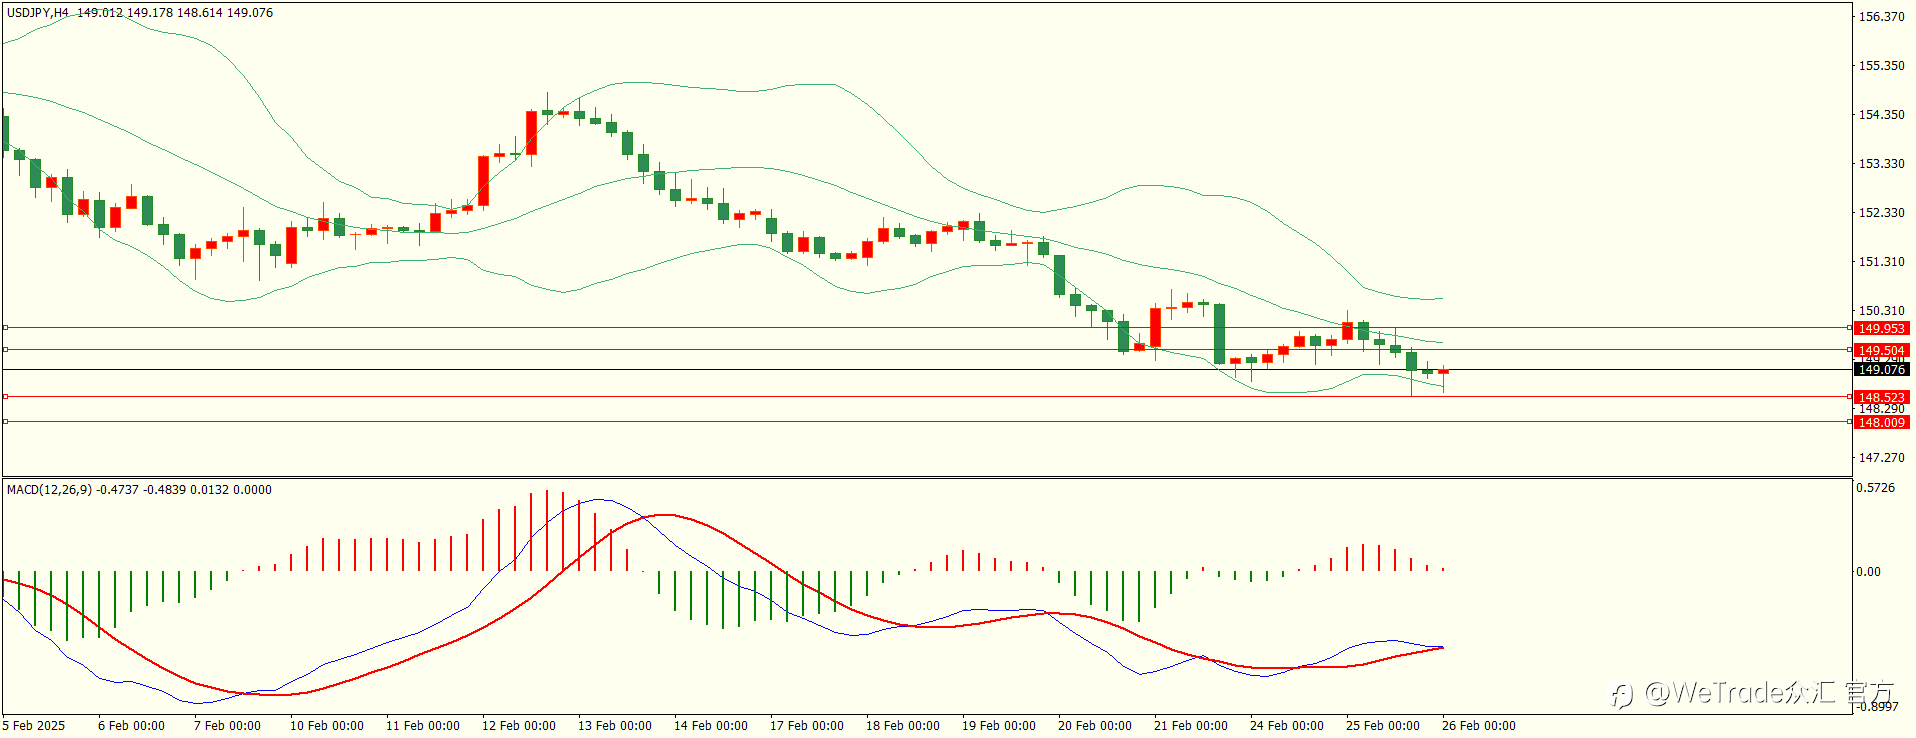Click the 14 Feb 00:00 date label

(x=711, y=726)
